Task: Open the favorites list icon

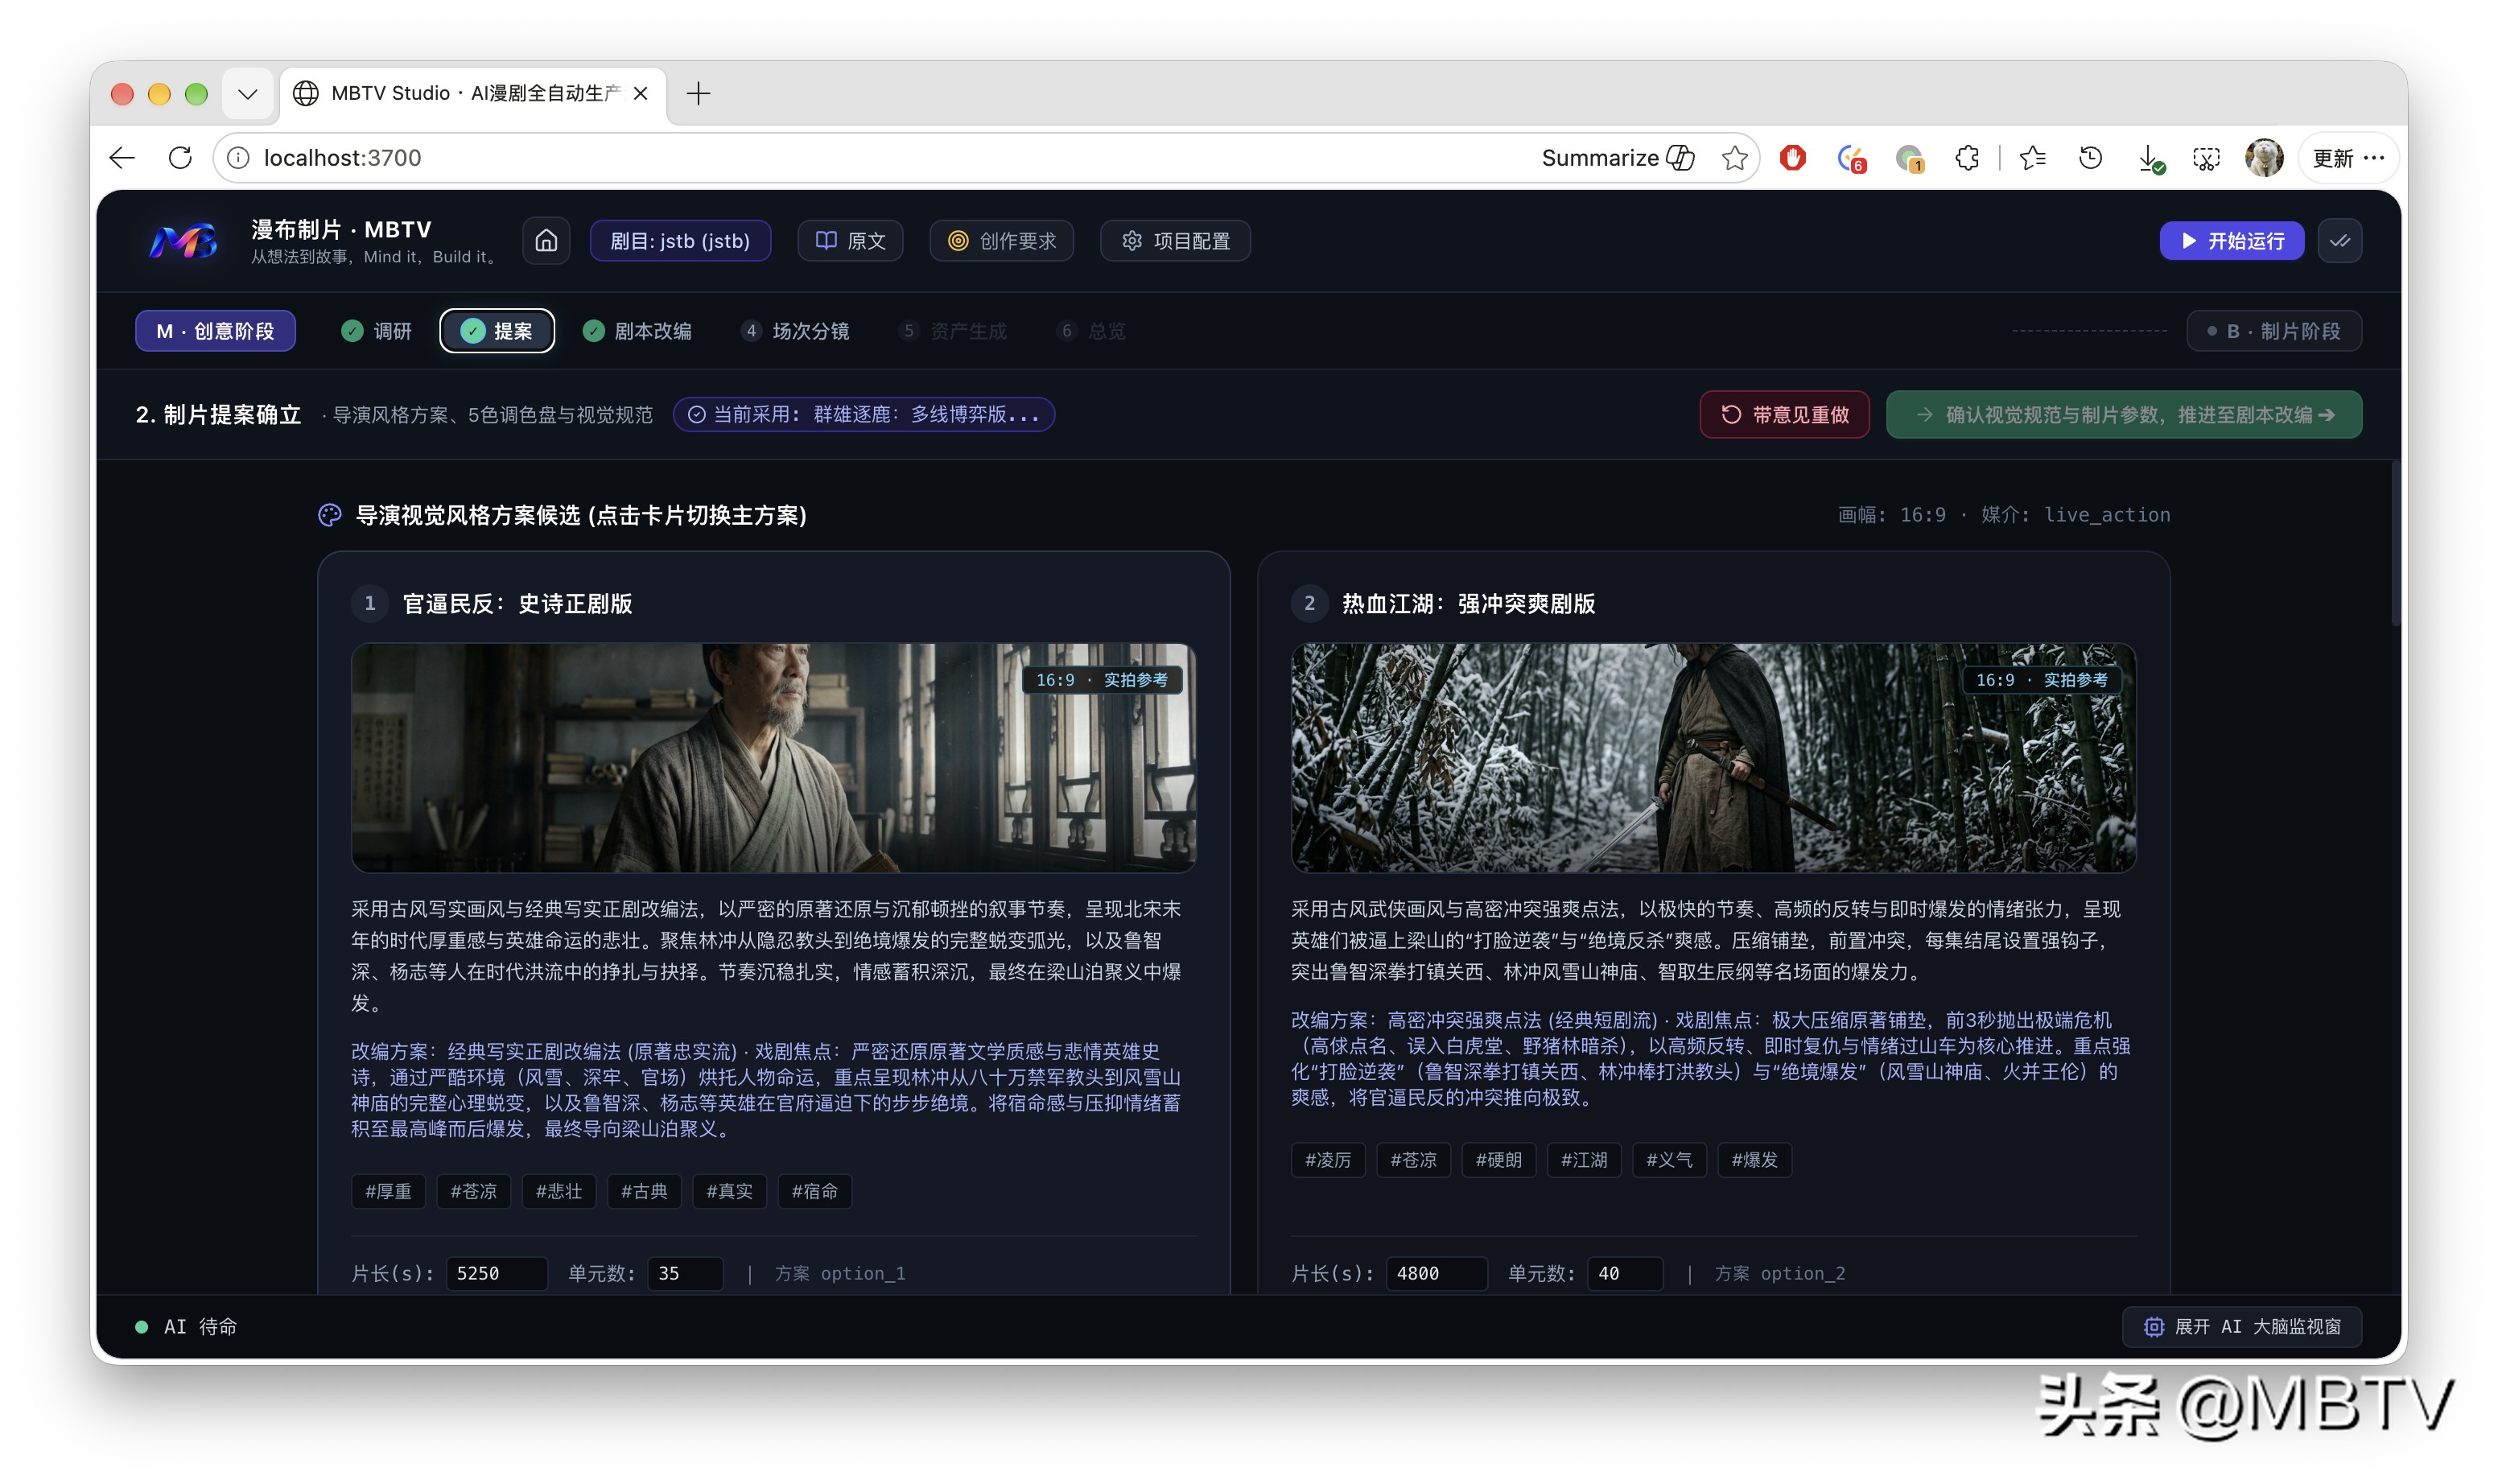Action: (x=2032, y=158)
